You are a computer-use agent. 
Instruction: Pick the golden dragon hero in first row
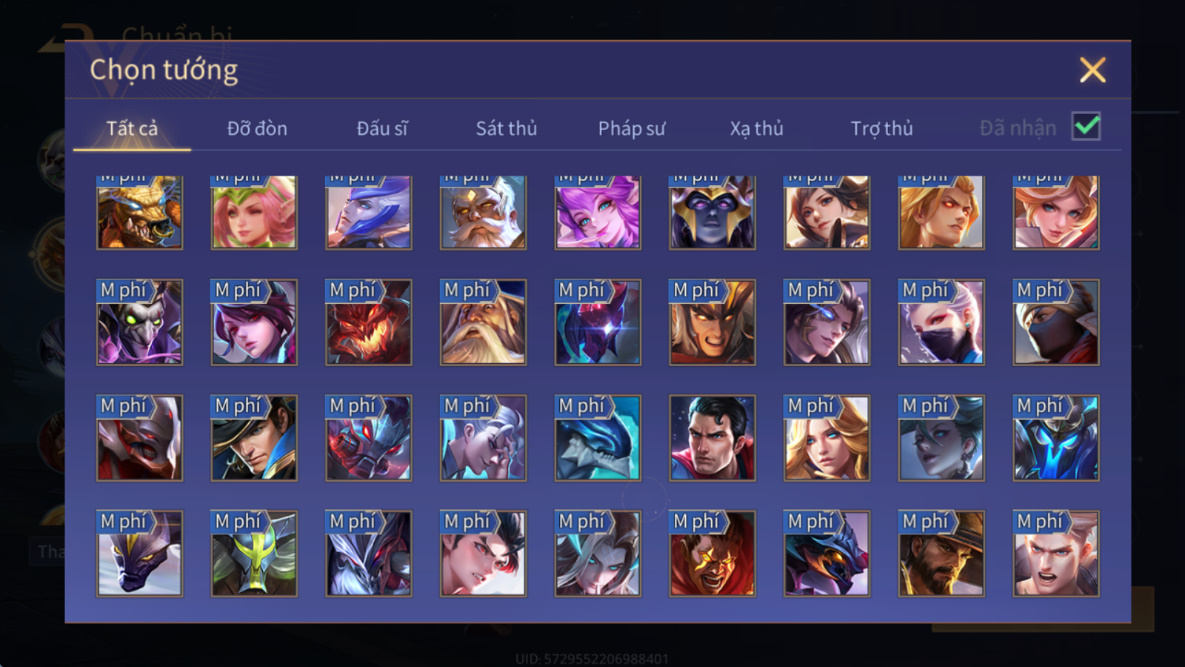(x=140, y=212)
